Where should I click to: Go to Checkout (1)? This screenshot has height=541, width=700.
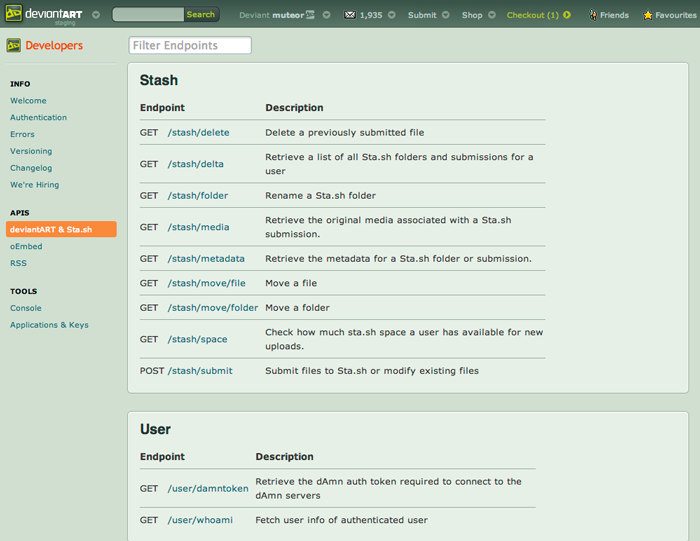click(x=533, y=15)
